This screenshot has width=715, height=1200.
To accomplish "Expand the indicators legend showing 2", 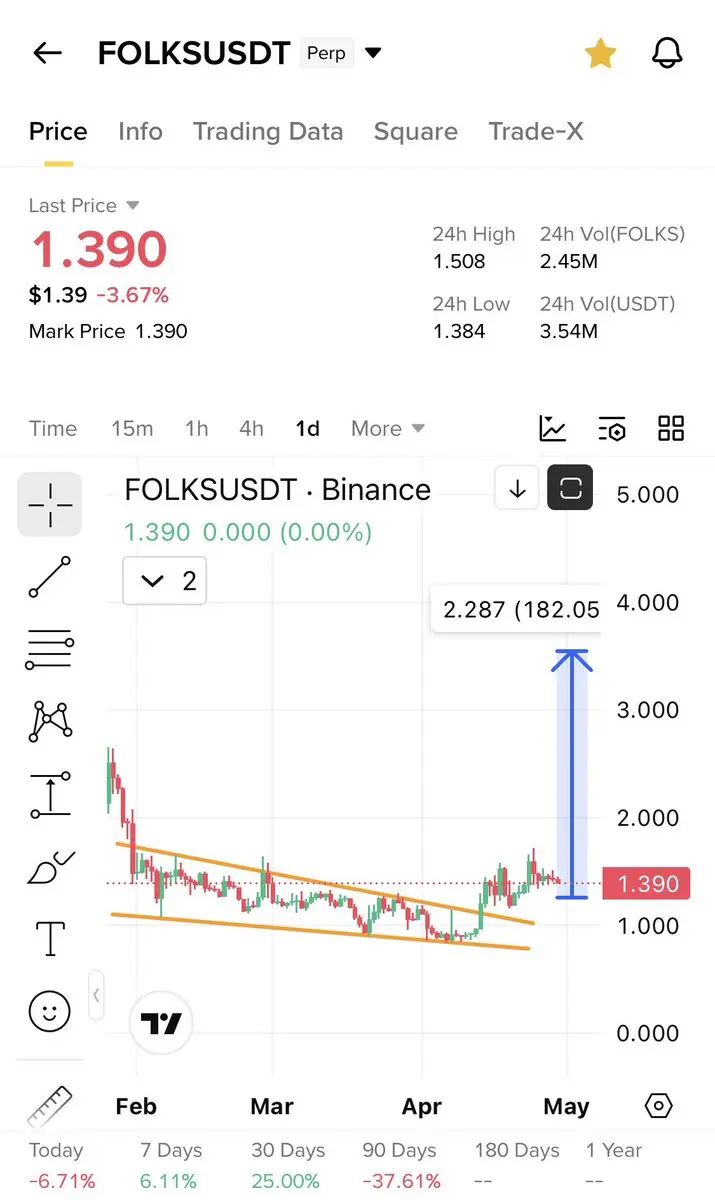I will click(165, 581).
